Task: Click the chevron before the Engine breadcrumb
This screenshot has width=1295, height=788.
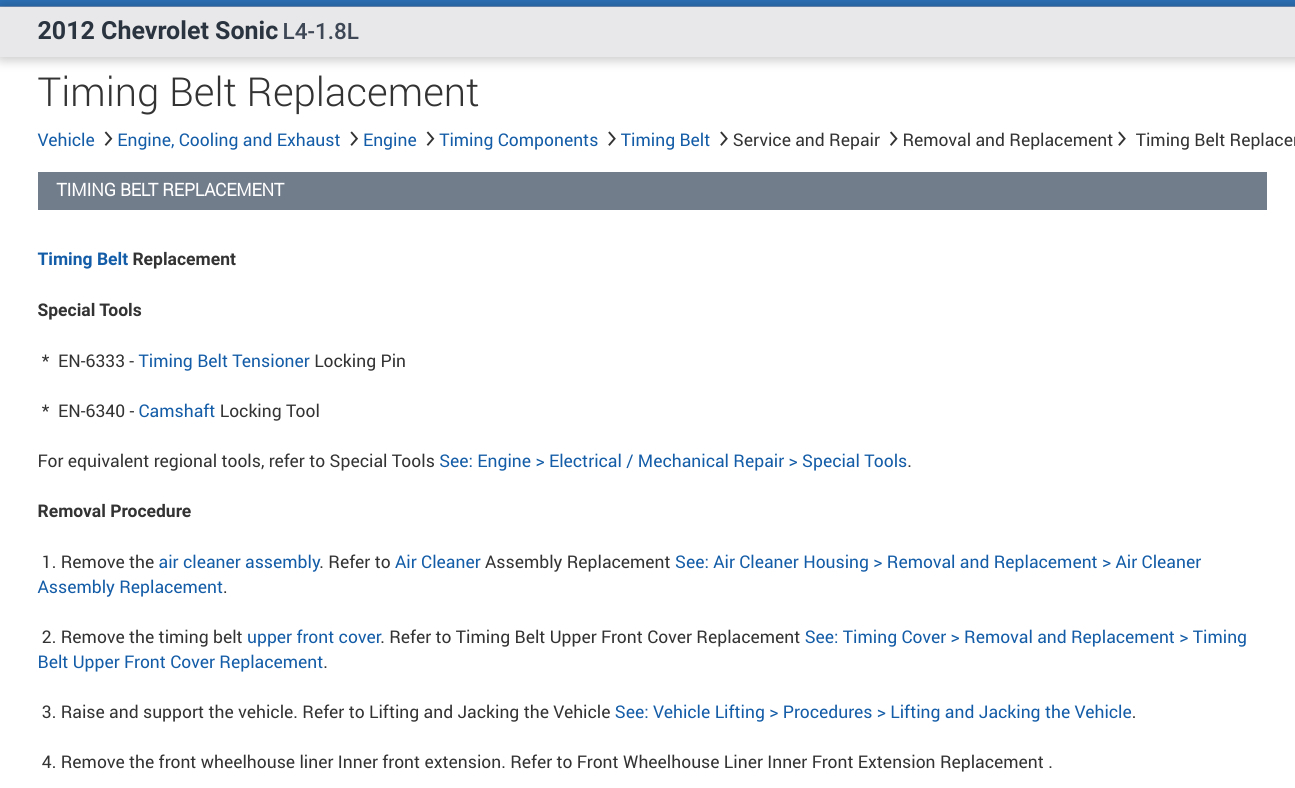Action: [x=353, y=140]
